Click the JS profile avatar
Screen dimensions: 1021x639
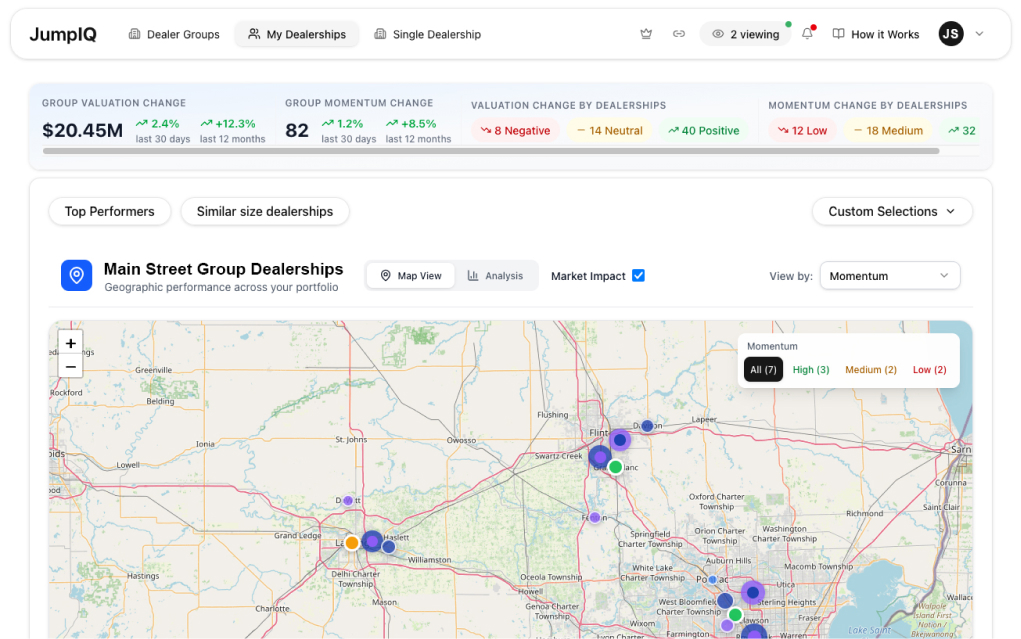(951, 34)
